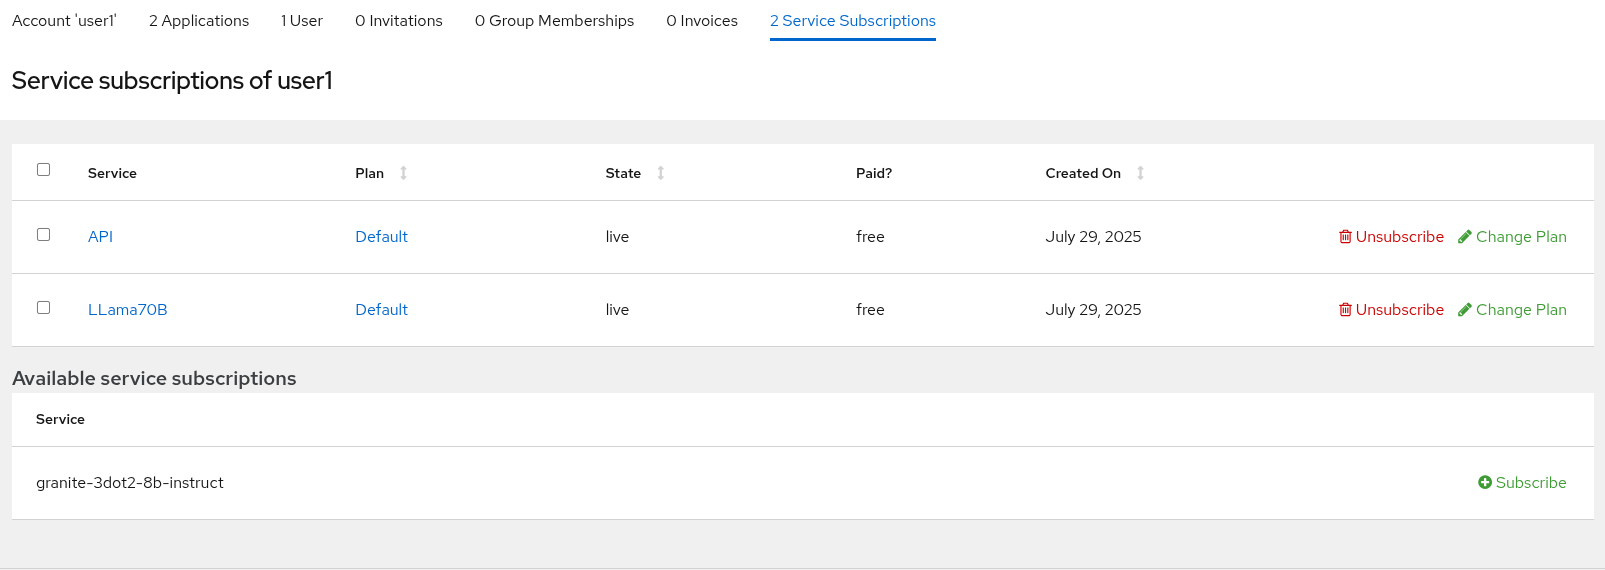
Task: Select the 2 Service Subscriptions tab
Action: coord(853,21)
